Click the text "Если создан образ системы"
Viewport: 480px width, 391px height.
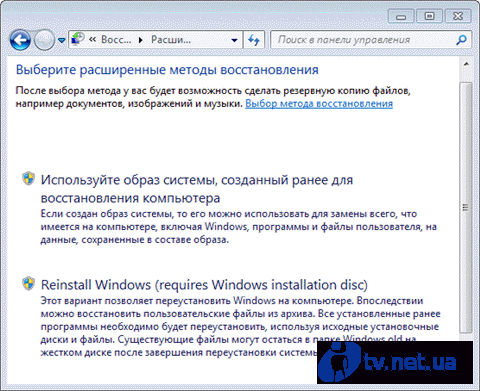[106, 214]
